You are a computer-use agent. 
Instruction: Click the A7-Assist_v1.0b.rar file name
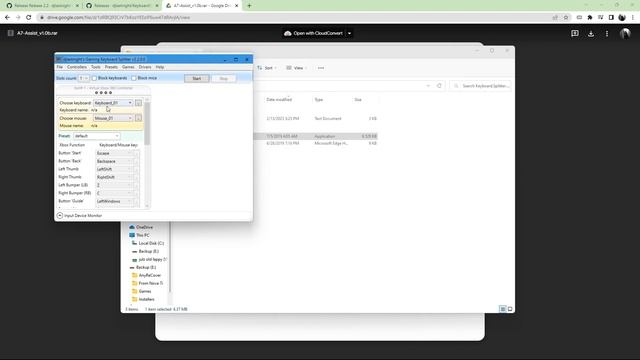(37, 33)
